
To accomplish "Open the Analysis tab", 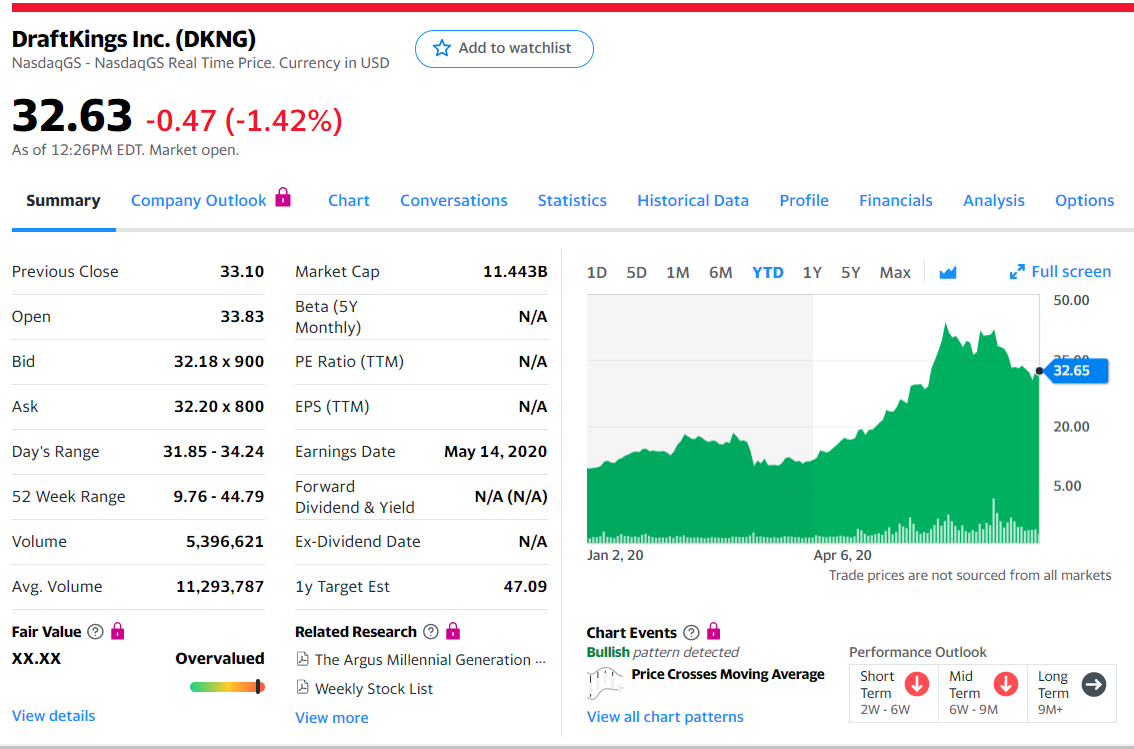I will coord(994,201).
